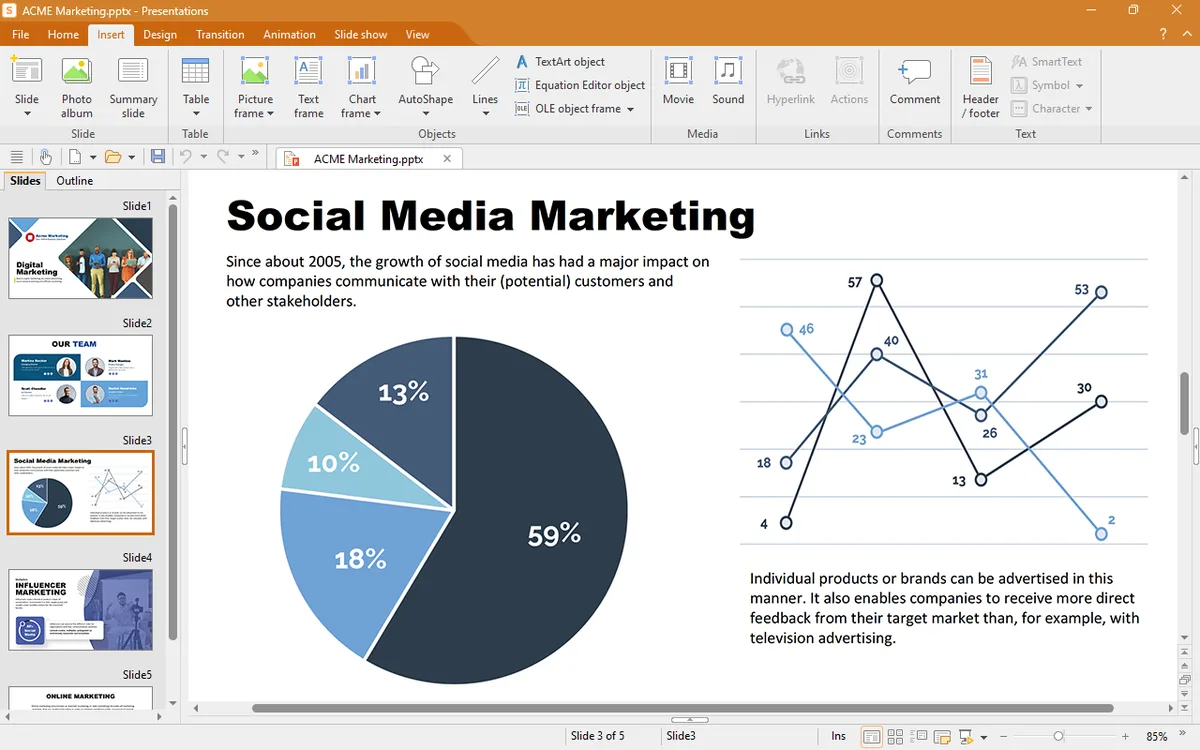Open the OLE object frame dropdown arrow
Viewport: 1200px width, 750px height.
630,109
